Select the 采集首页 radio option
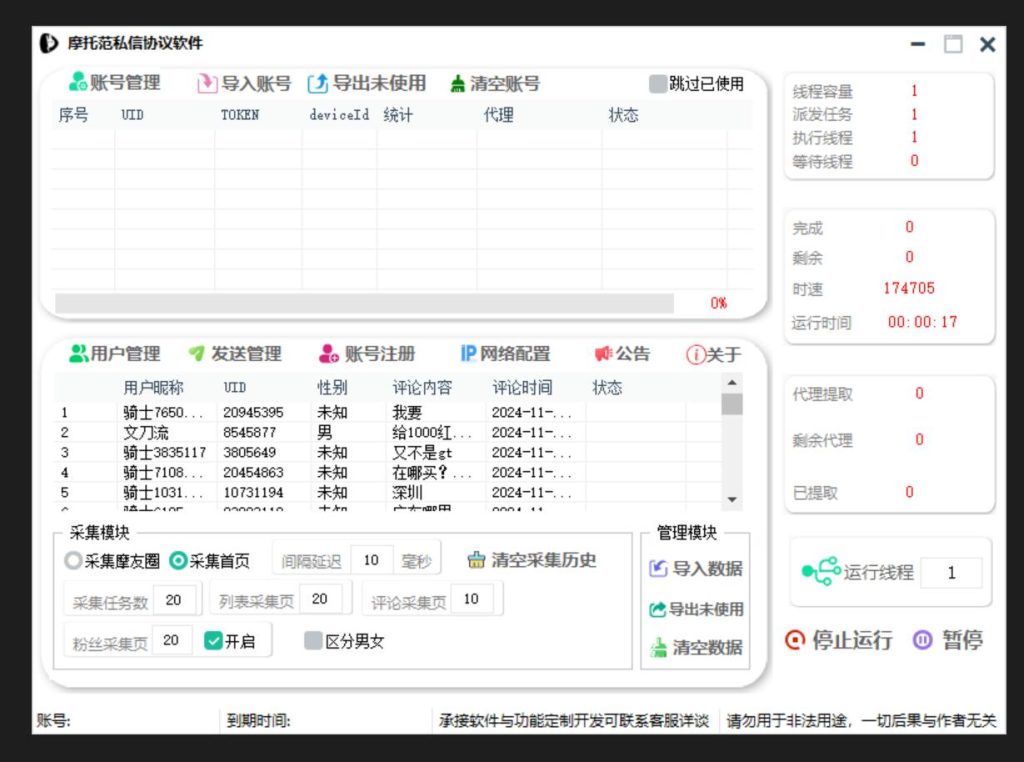Viewport: 1024px width, 762px height. click(179, 561)
